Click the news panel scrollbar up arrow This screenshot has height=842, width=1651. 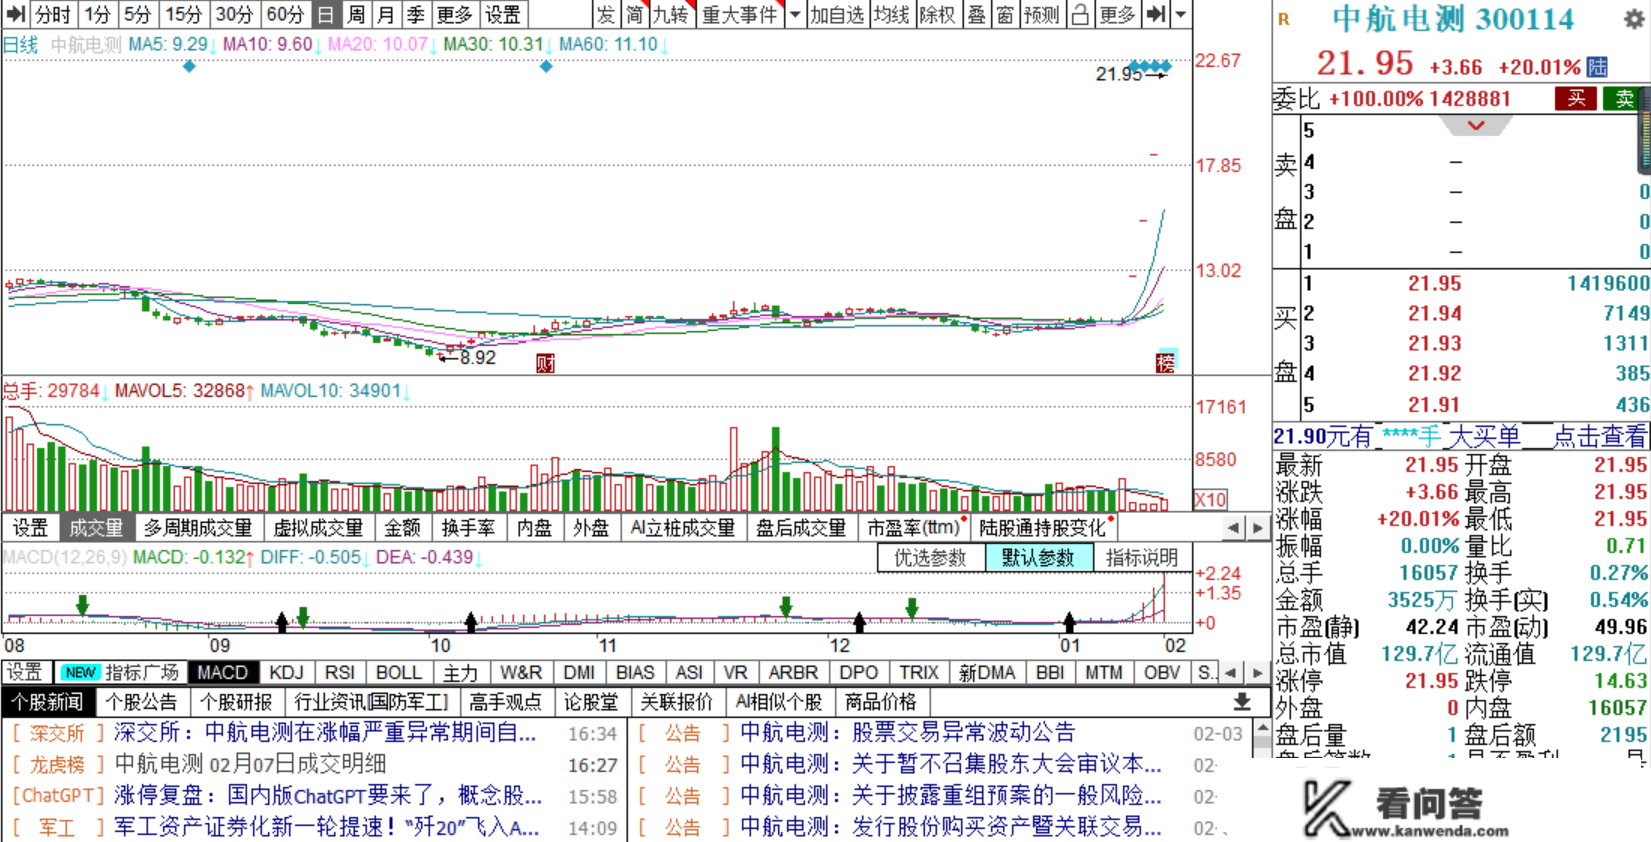coord(1262,728)
